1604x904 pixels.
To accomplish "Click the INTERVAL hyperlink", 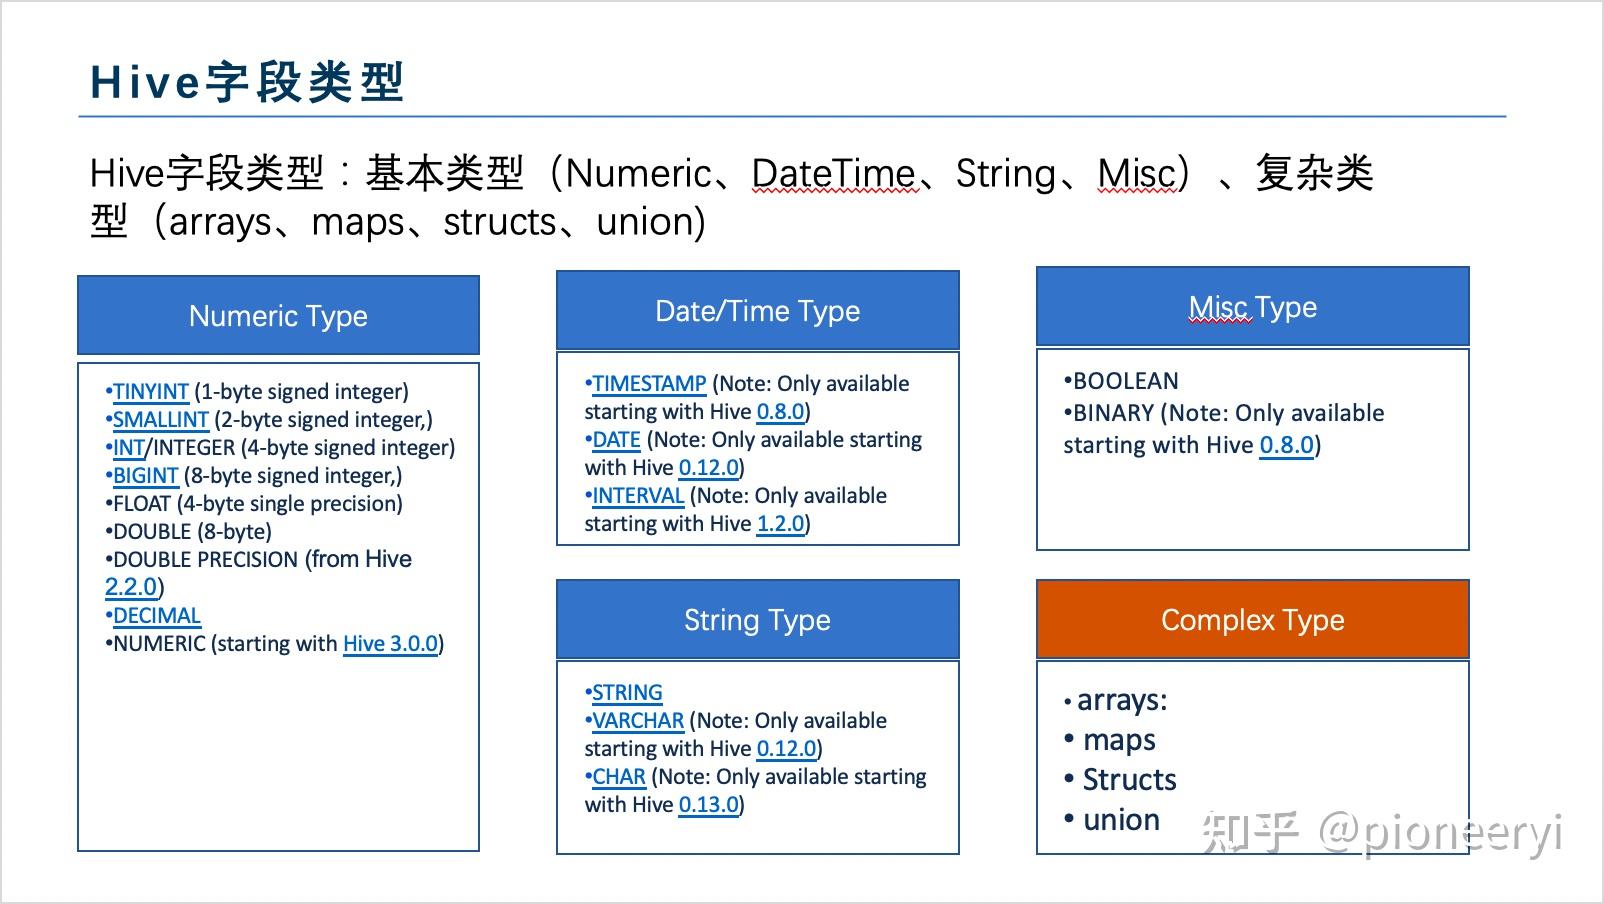I will [x=638, y=495].
